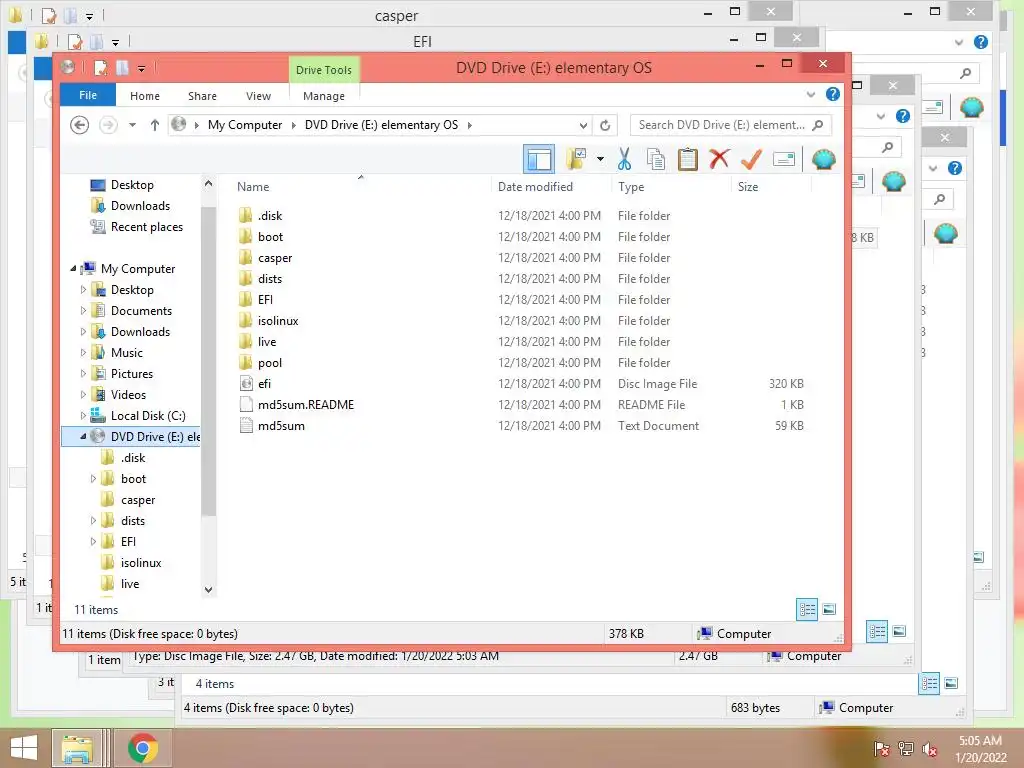
Task: Click My Computer in address breadcrumb
Action: (245, 125)
